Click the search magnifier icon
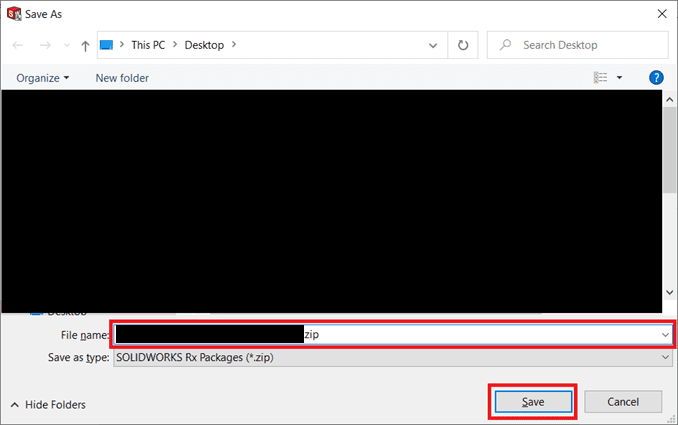The height and width of the screenshot is (425, 678). [505, 45]
